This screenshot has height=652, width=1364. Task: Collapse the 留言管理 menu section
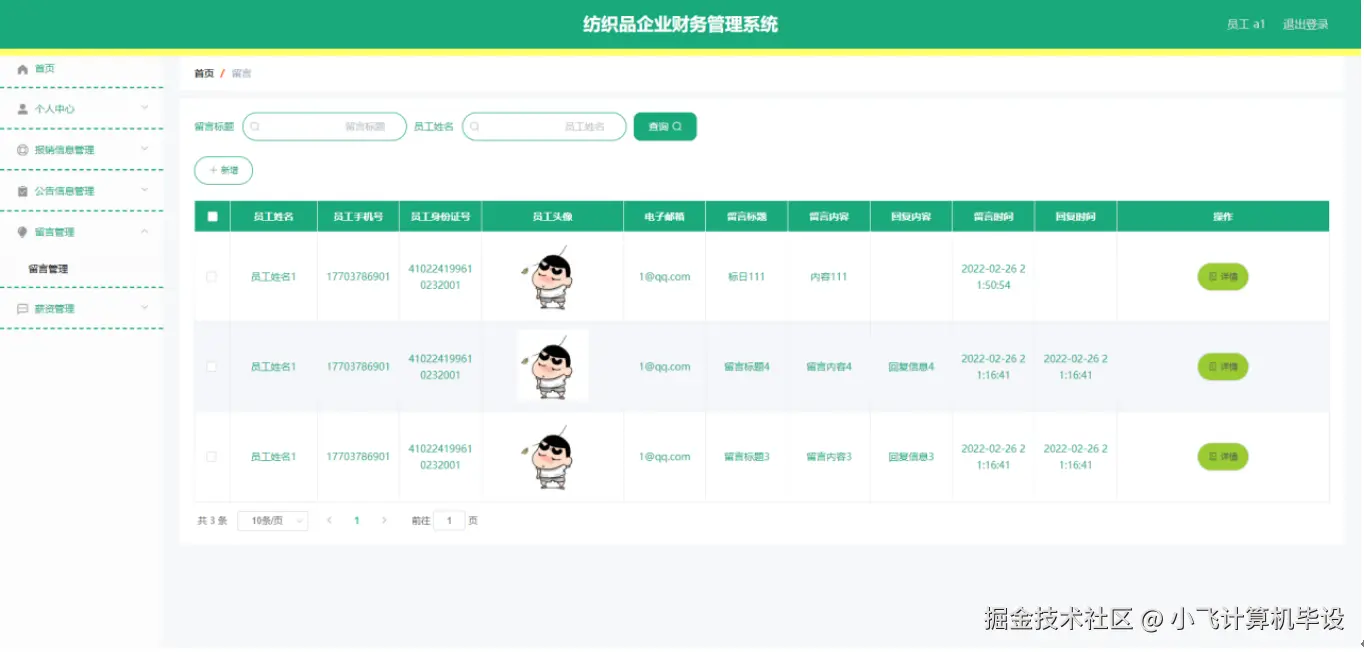144,231
